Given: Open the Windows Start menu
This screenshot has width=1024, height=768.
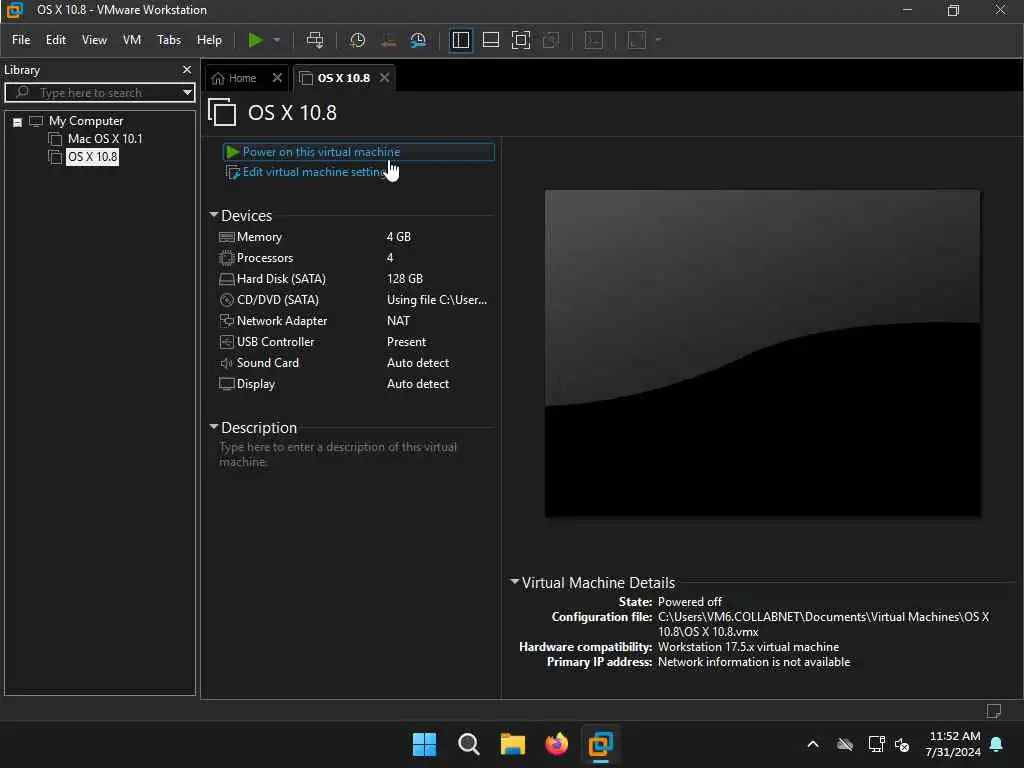Looking at the screenshot, I should [x=424, y=744].
